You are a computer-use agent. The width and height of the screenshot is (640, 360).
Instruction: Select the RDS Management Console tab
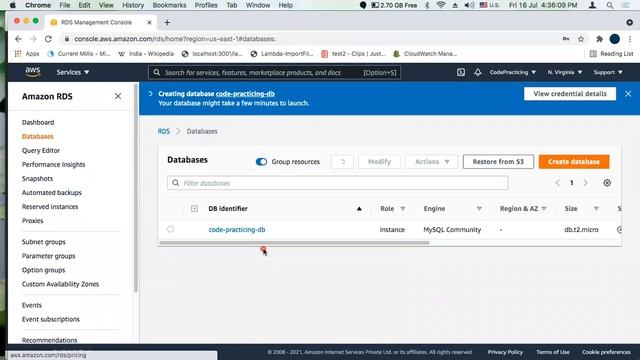pyautogui.click(x=100, y=22)
